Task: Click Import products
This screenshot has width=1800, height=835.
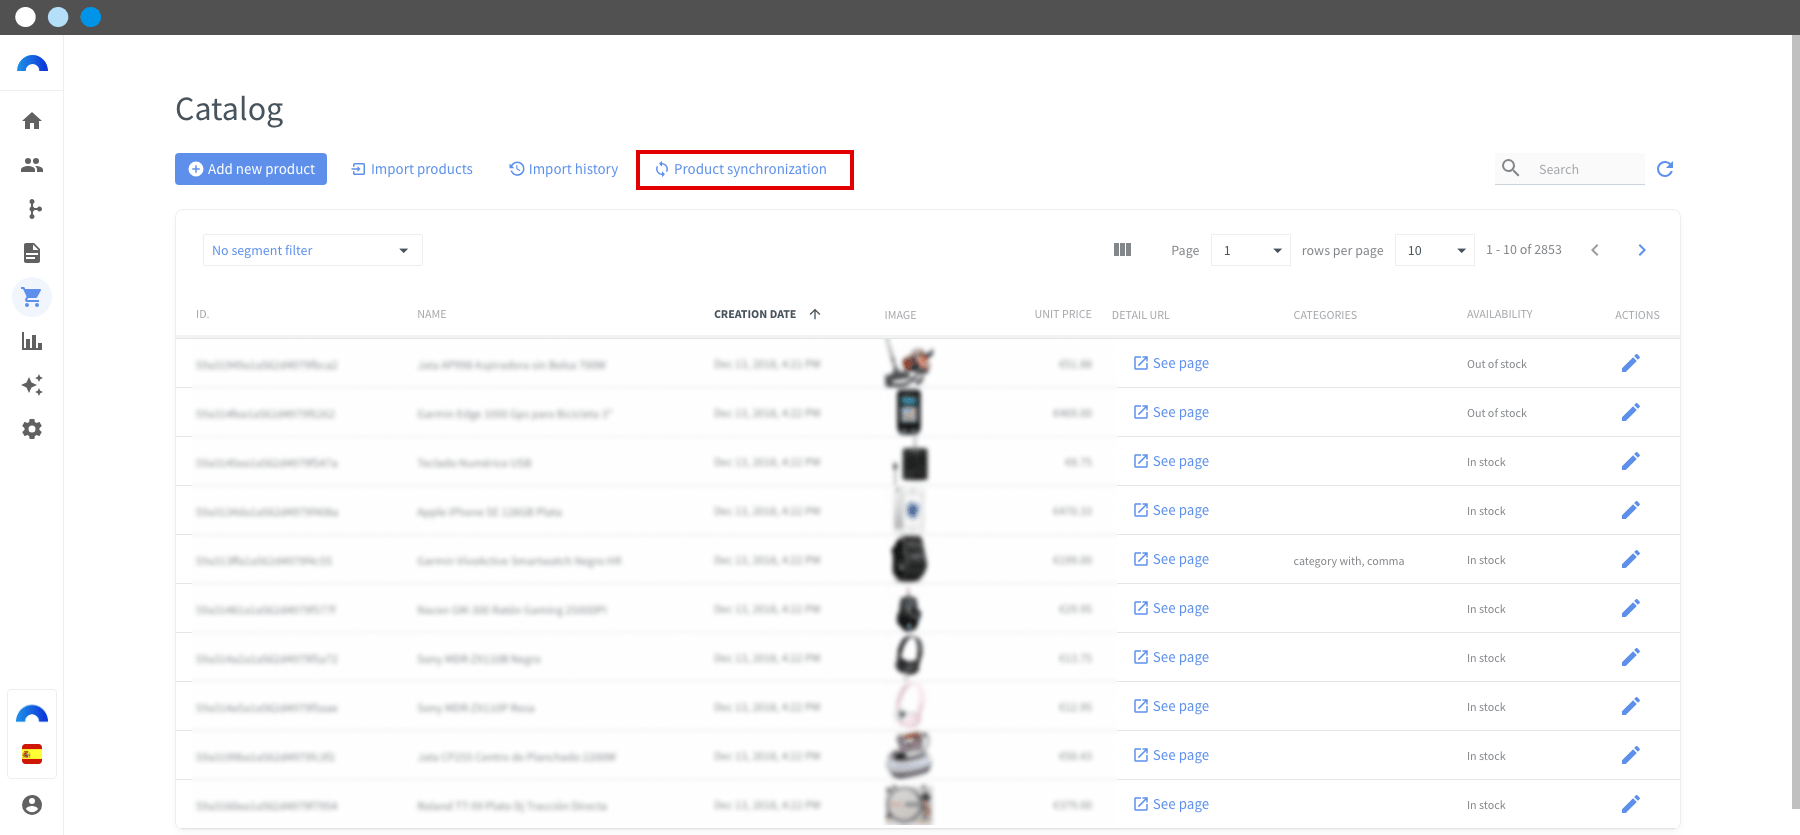Action: (412, 169)
